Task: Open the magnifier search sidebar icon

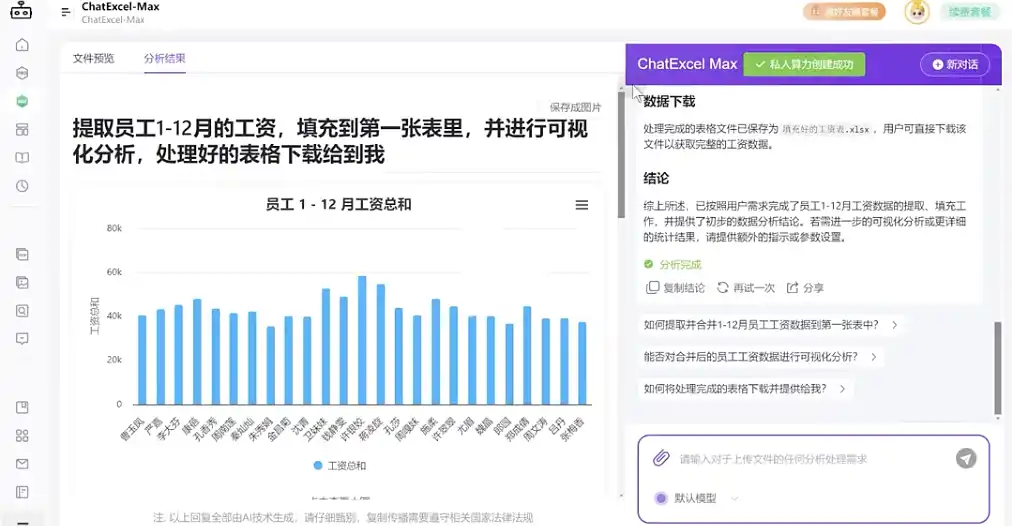Action: (x=22, y=310)
